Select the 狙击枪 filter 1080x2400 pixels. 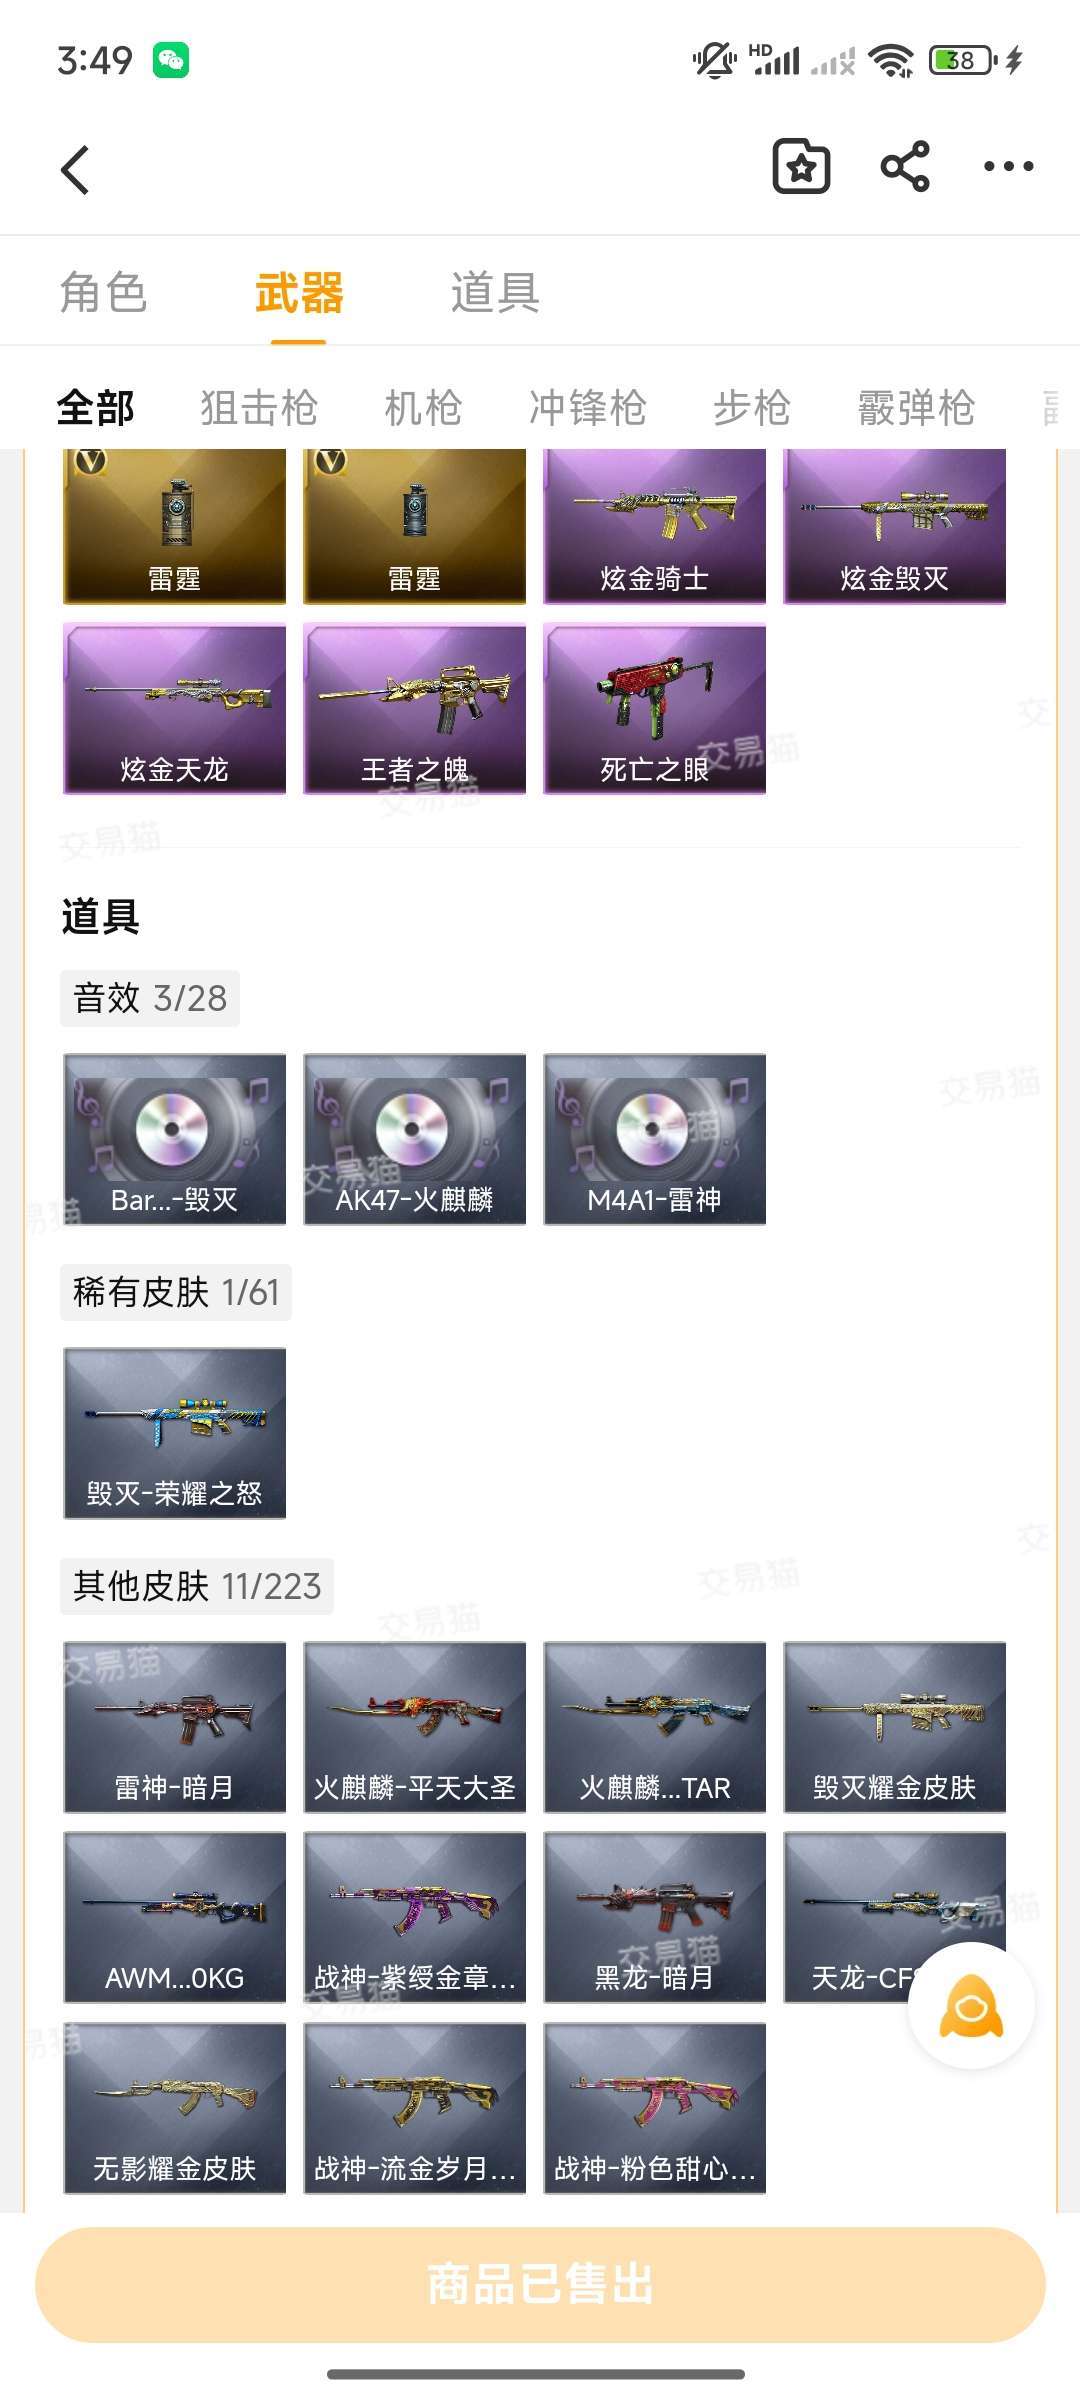click(x=259, y=408)
